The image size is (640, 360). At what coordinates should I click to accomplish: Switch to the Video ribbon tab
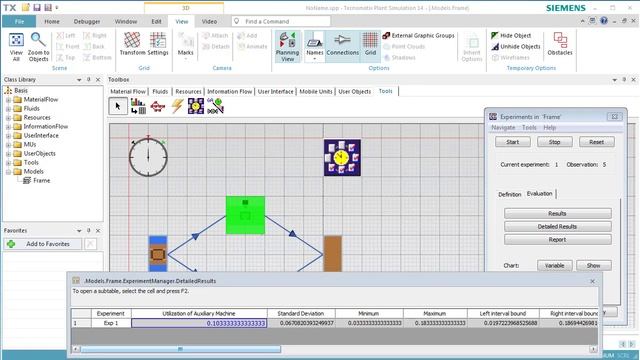(x=209, y=21)
